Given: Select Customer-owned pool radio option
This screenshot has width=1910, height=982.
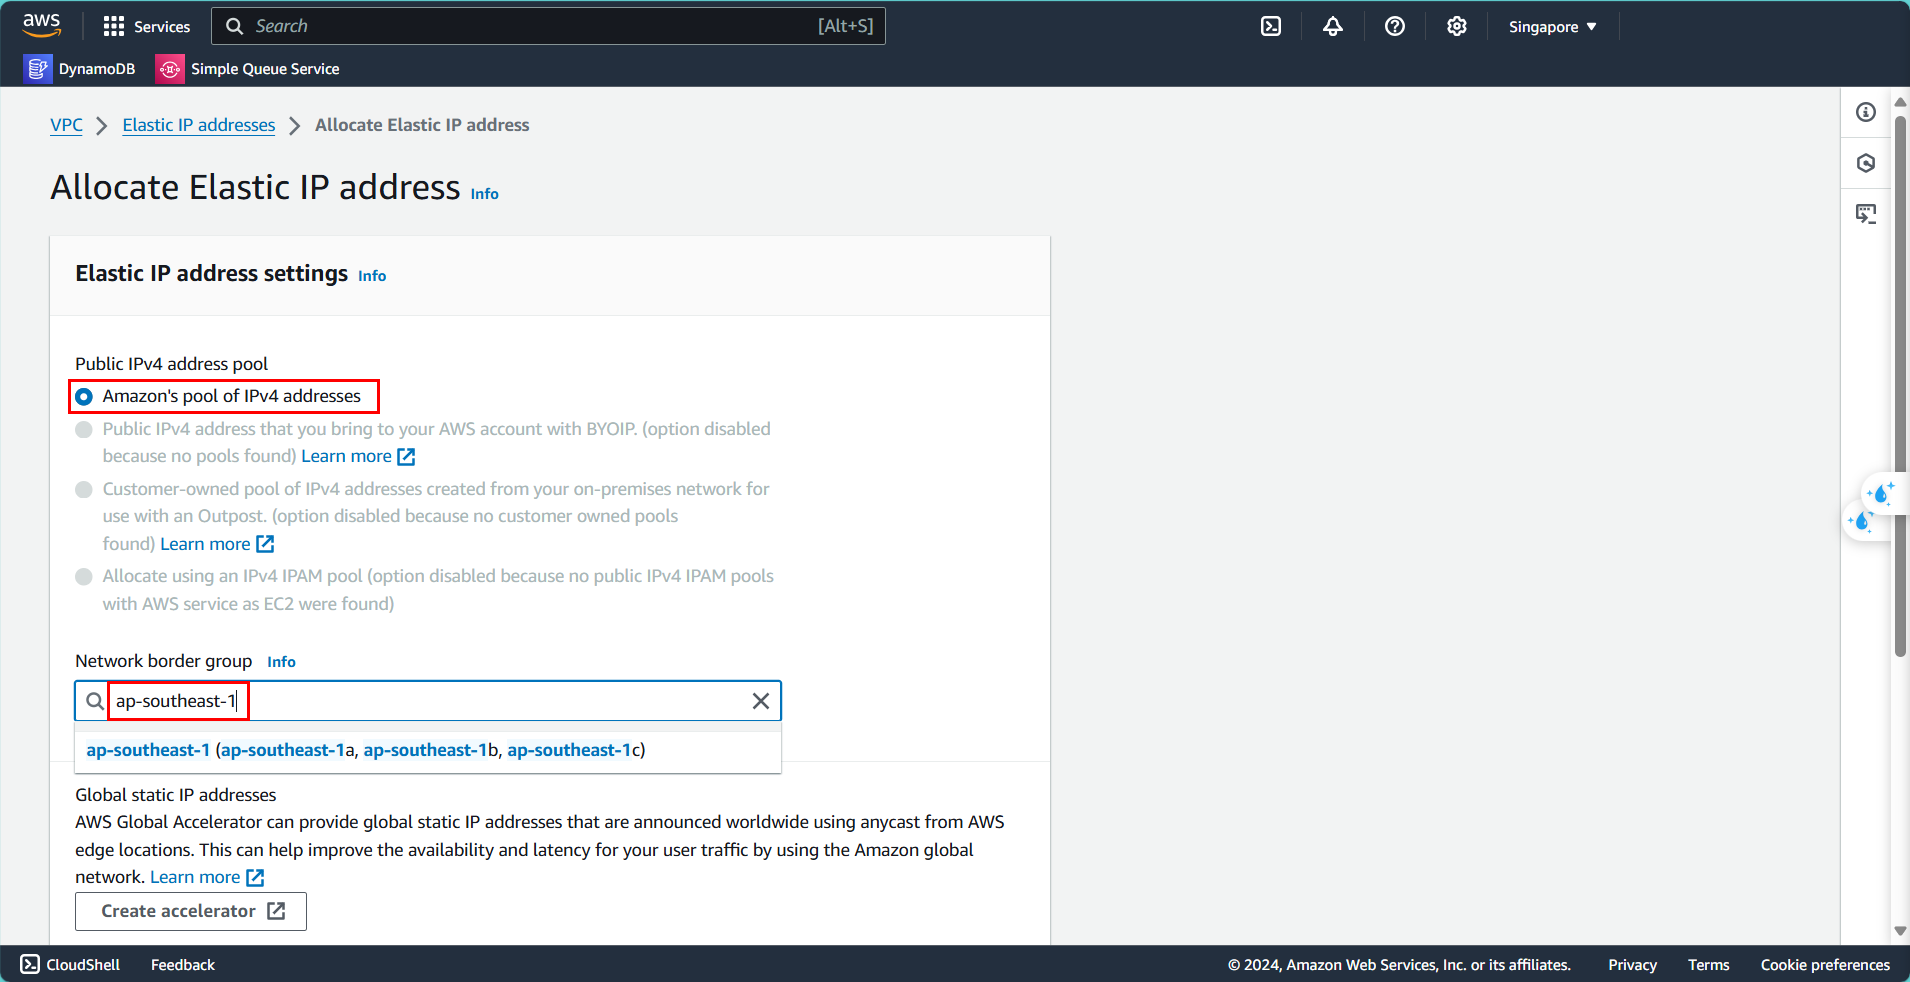Looking at the screenshot, I should point(84,490).
